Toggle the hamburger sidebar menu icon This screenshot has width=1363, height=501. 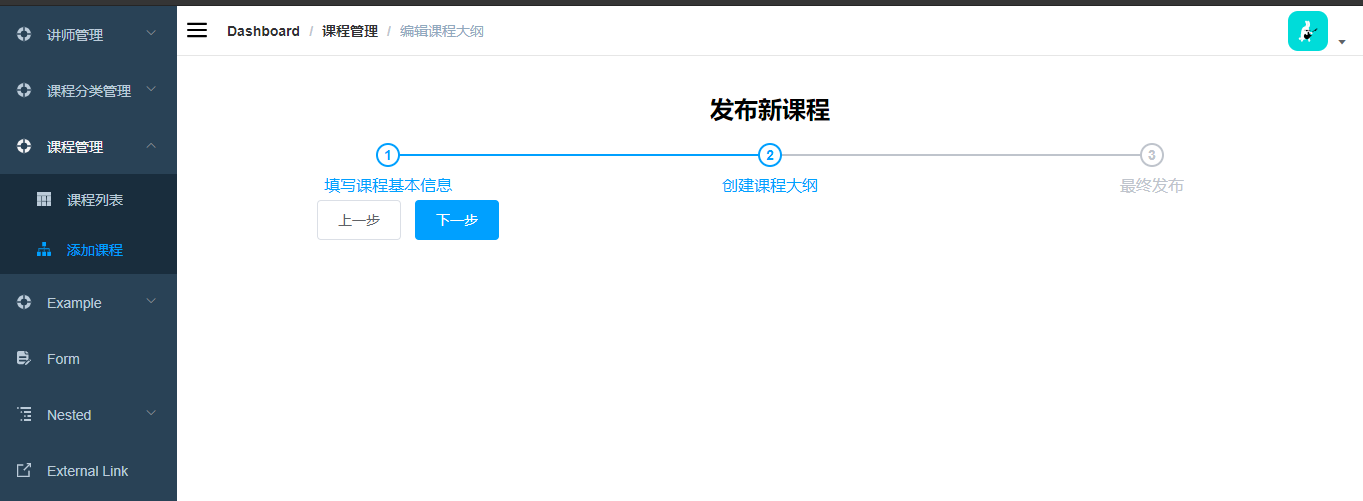197,30
